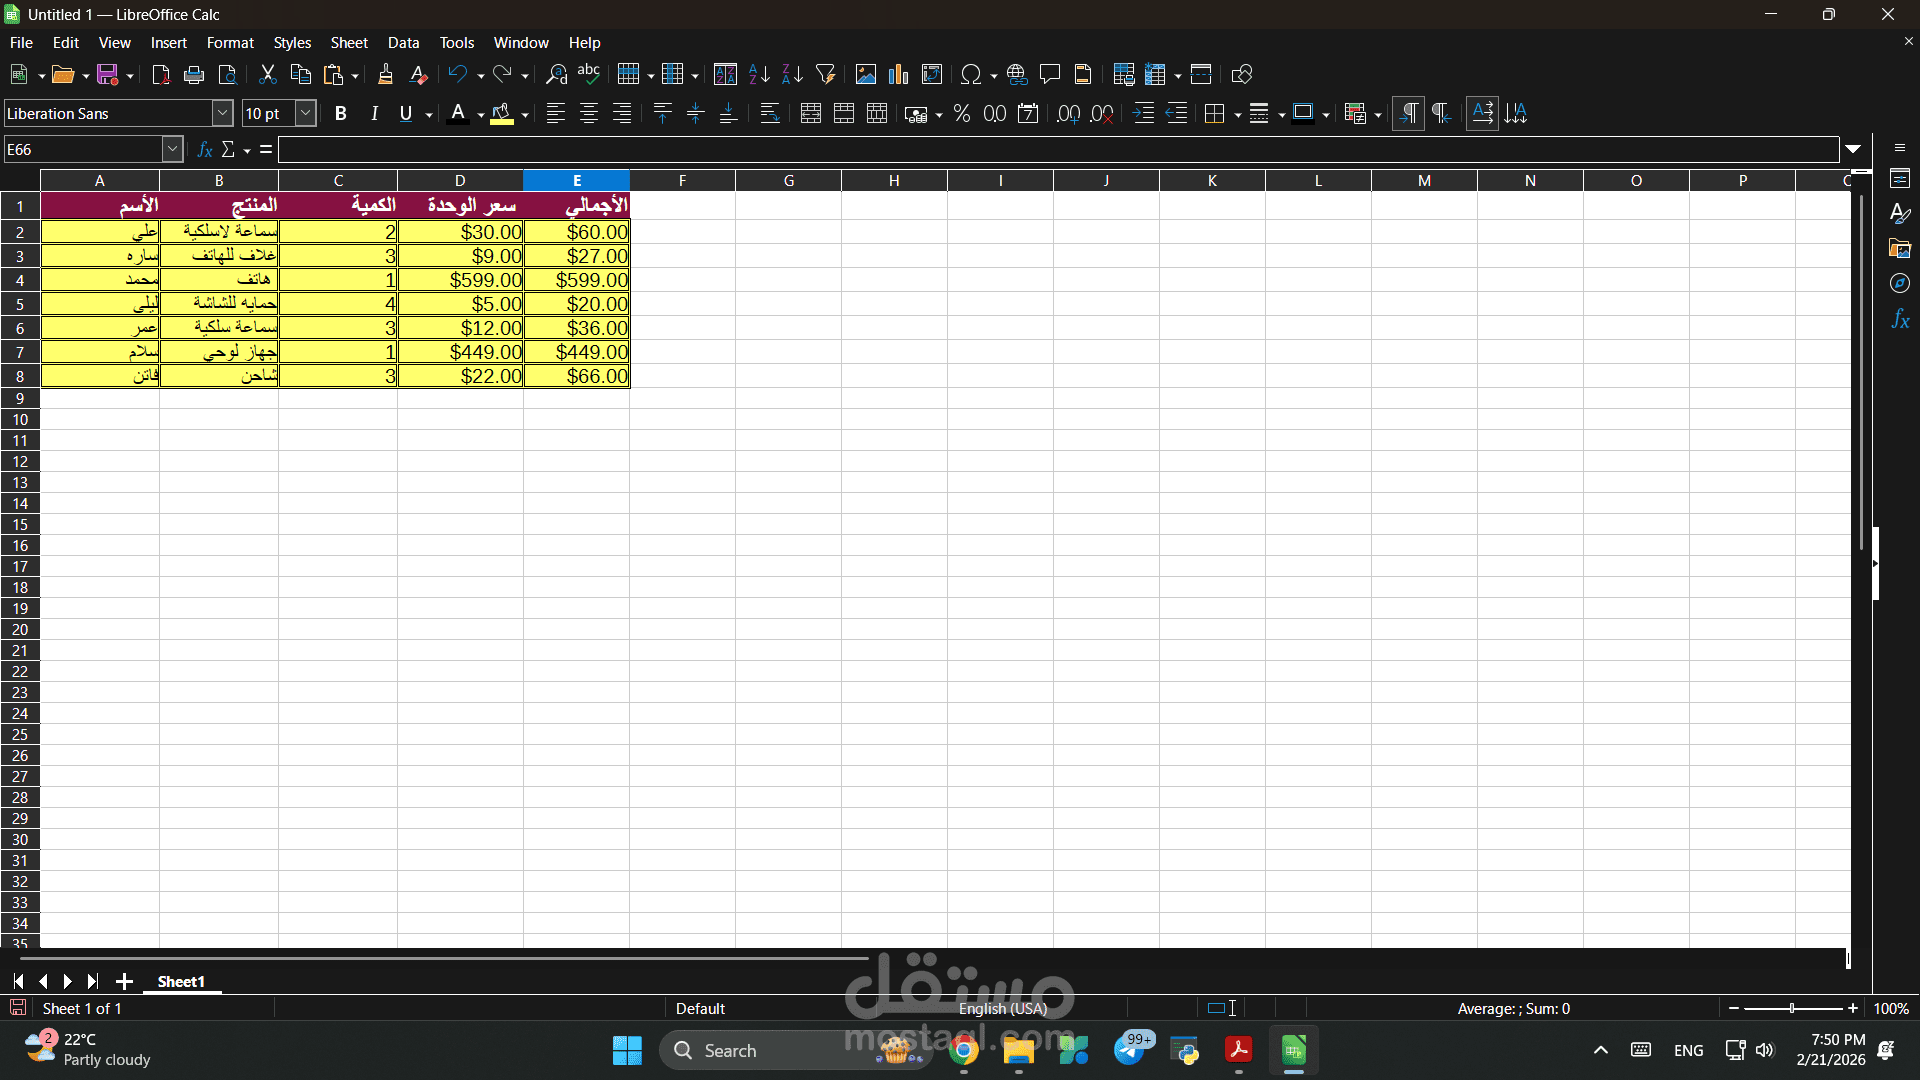Expand the formula bar
This screenshot has width=1920, height=1080.
coord(1853,149)
